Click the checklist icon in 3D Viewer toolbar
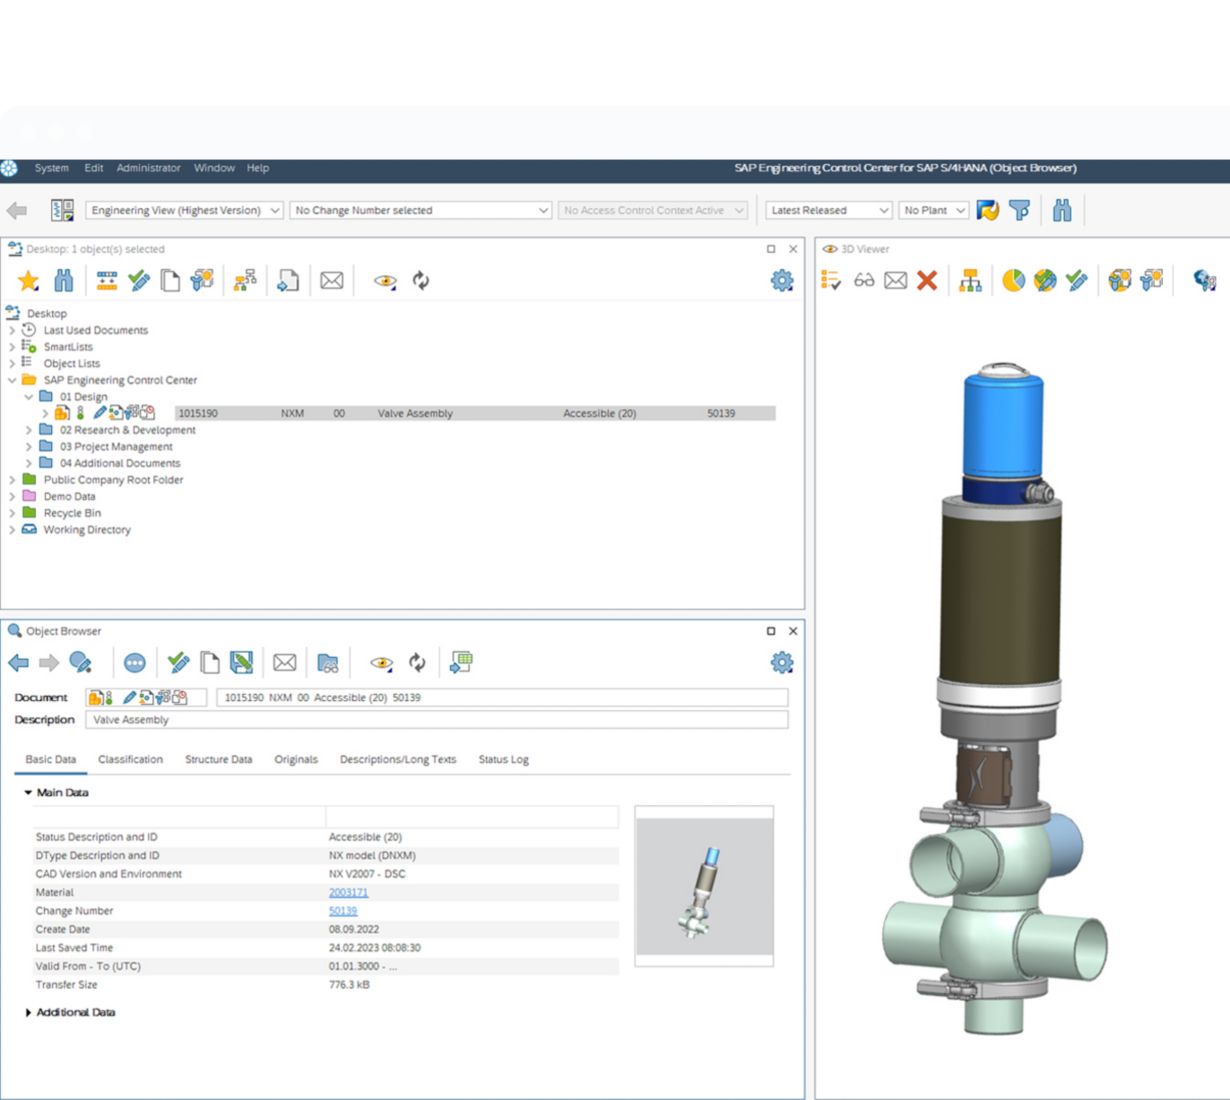The width and height of the screenshot is (1230, 1100). [831, 281]
